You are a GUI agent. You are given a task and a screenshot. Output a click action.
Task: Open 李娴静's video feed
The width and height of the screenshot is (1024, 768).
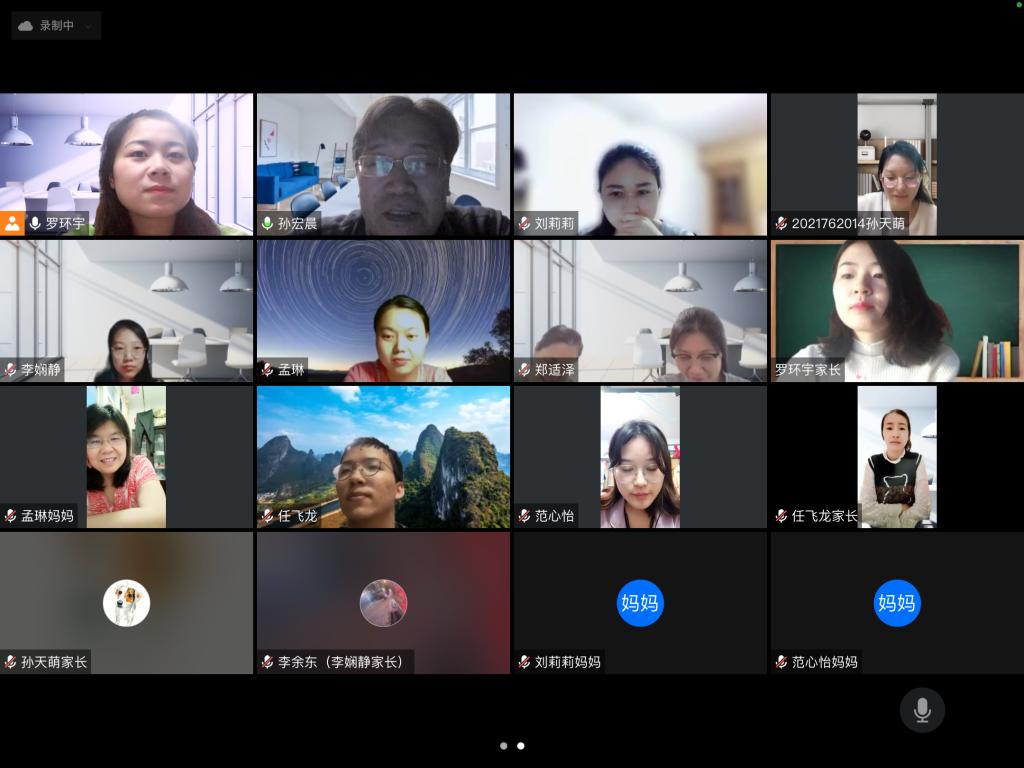tap(126, 310)
